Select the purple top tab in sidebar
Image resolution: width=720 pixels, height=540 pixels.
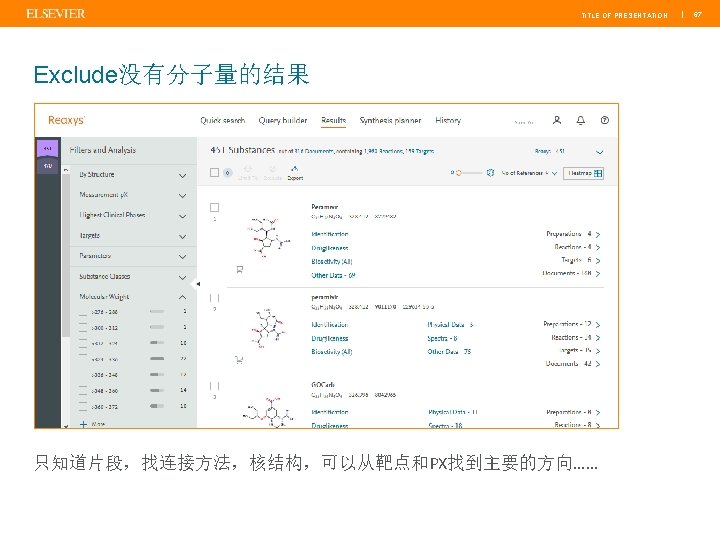click(x=48, y=149)
